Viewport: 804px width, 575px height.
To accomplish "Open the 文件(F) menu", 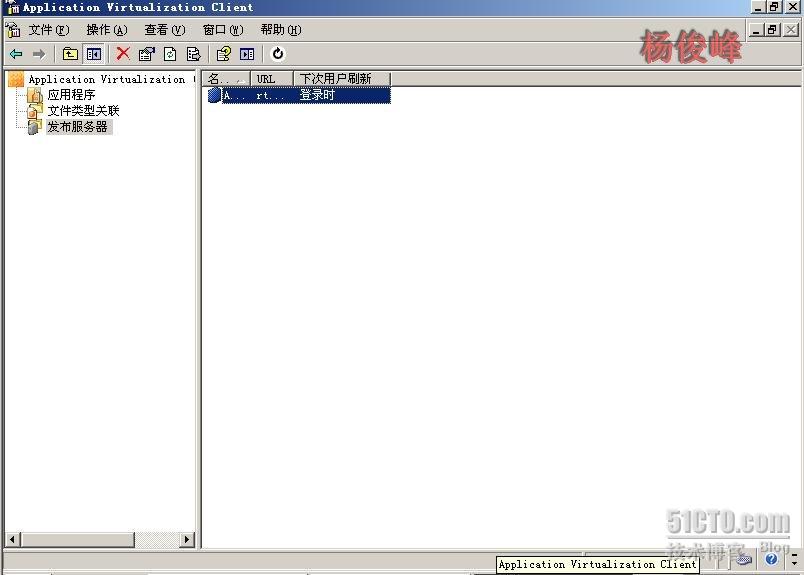I will coord(49,30).
